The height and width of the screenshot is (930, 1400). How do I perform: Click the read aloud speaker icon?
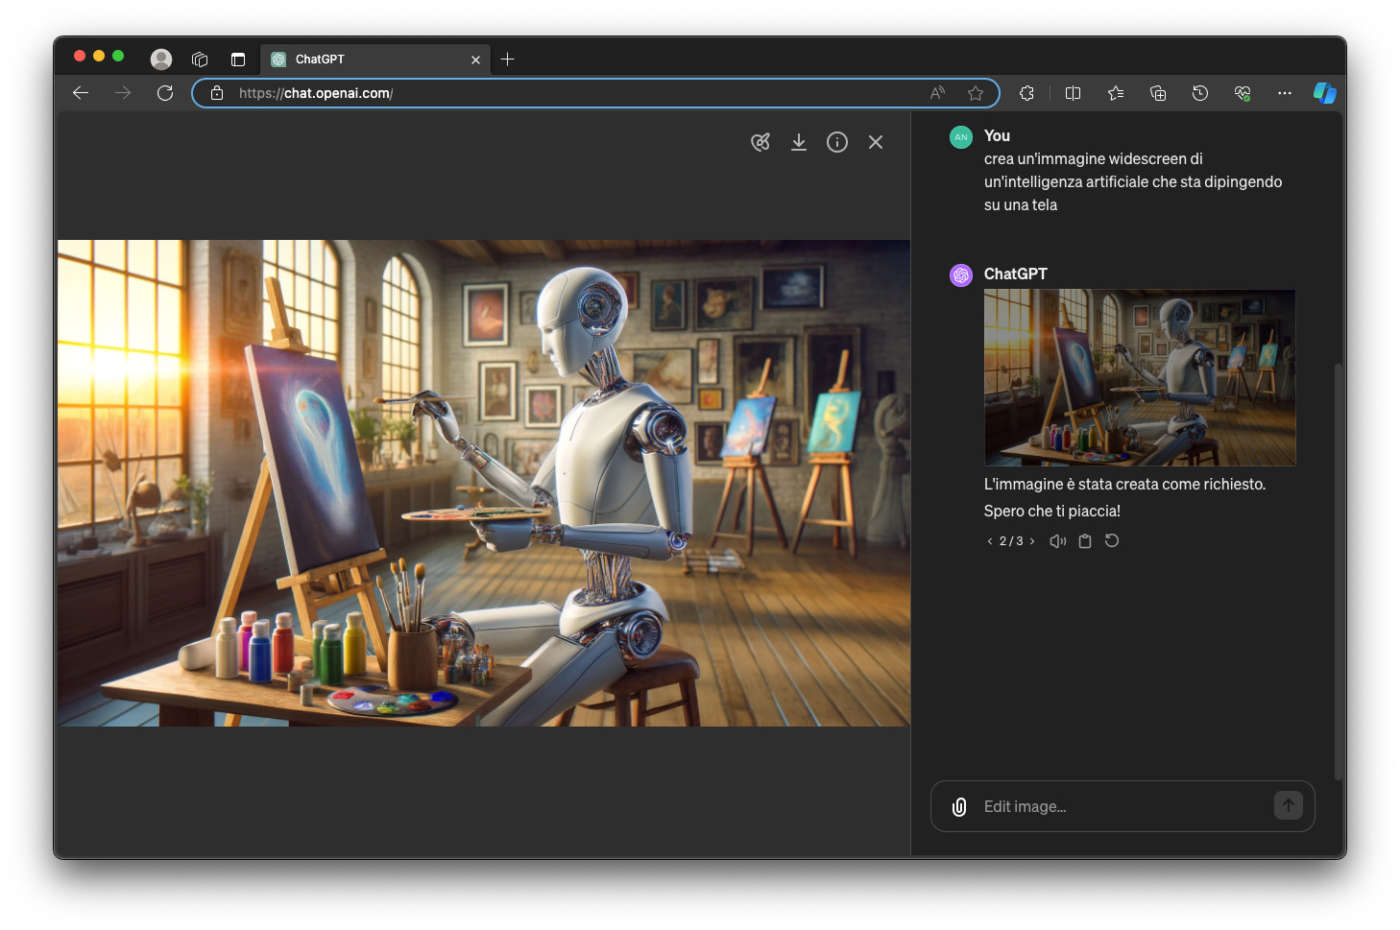pyautogui.click(x=1057, y=541)
